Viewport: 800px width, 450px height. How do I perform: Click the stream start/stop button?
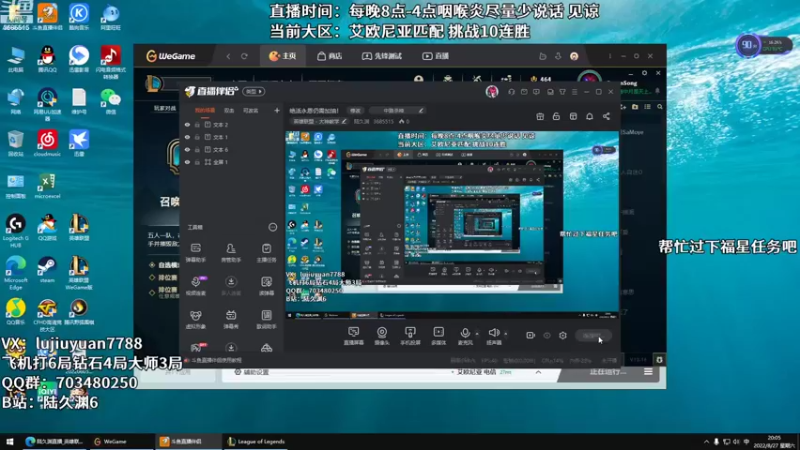593,335
